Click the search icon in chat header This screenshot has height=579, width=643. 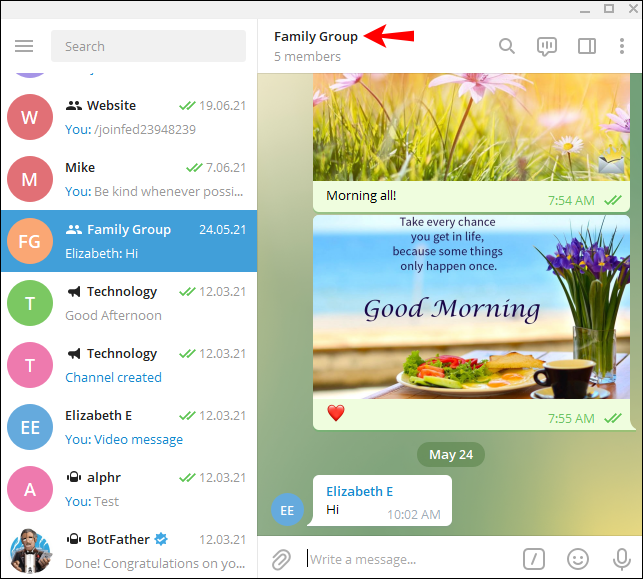507,46
